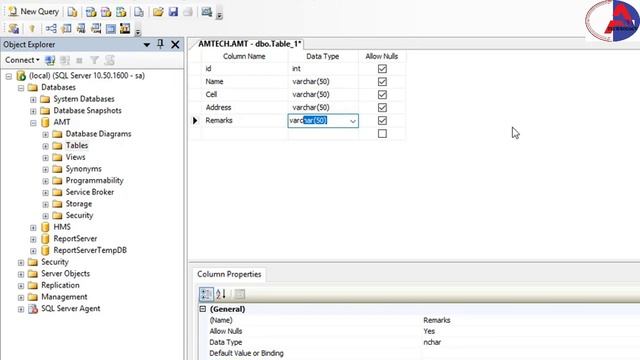Collapse the AMT database node

[33, 123]
